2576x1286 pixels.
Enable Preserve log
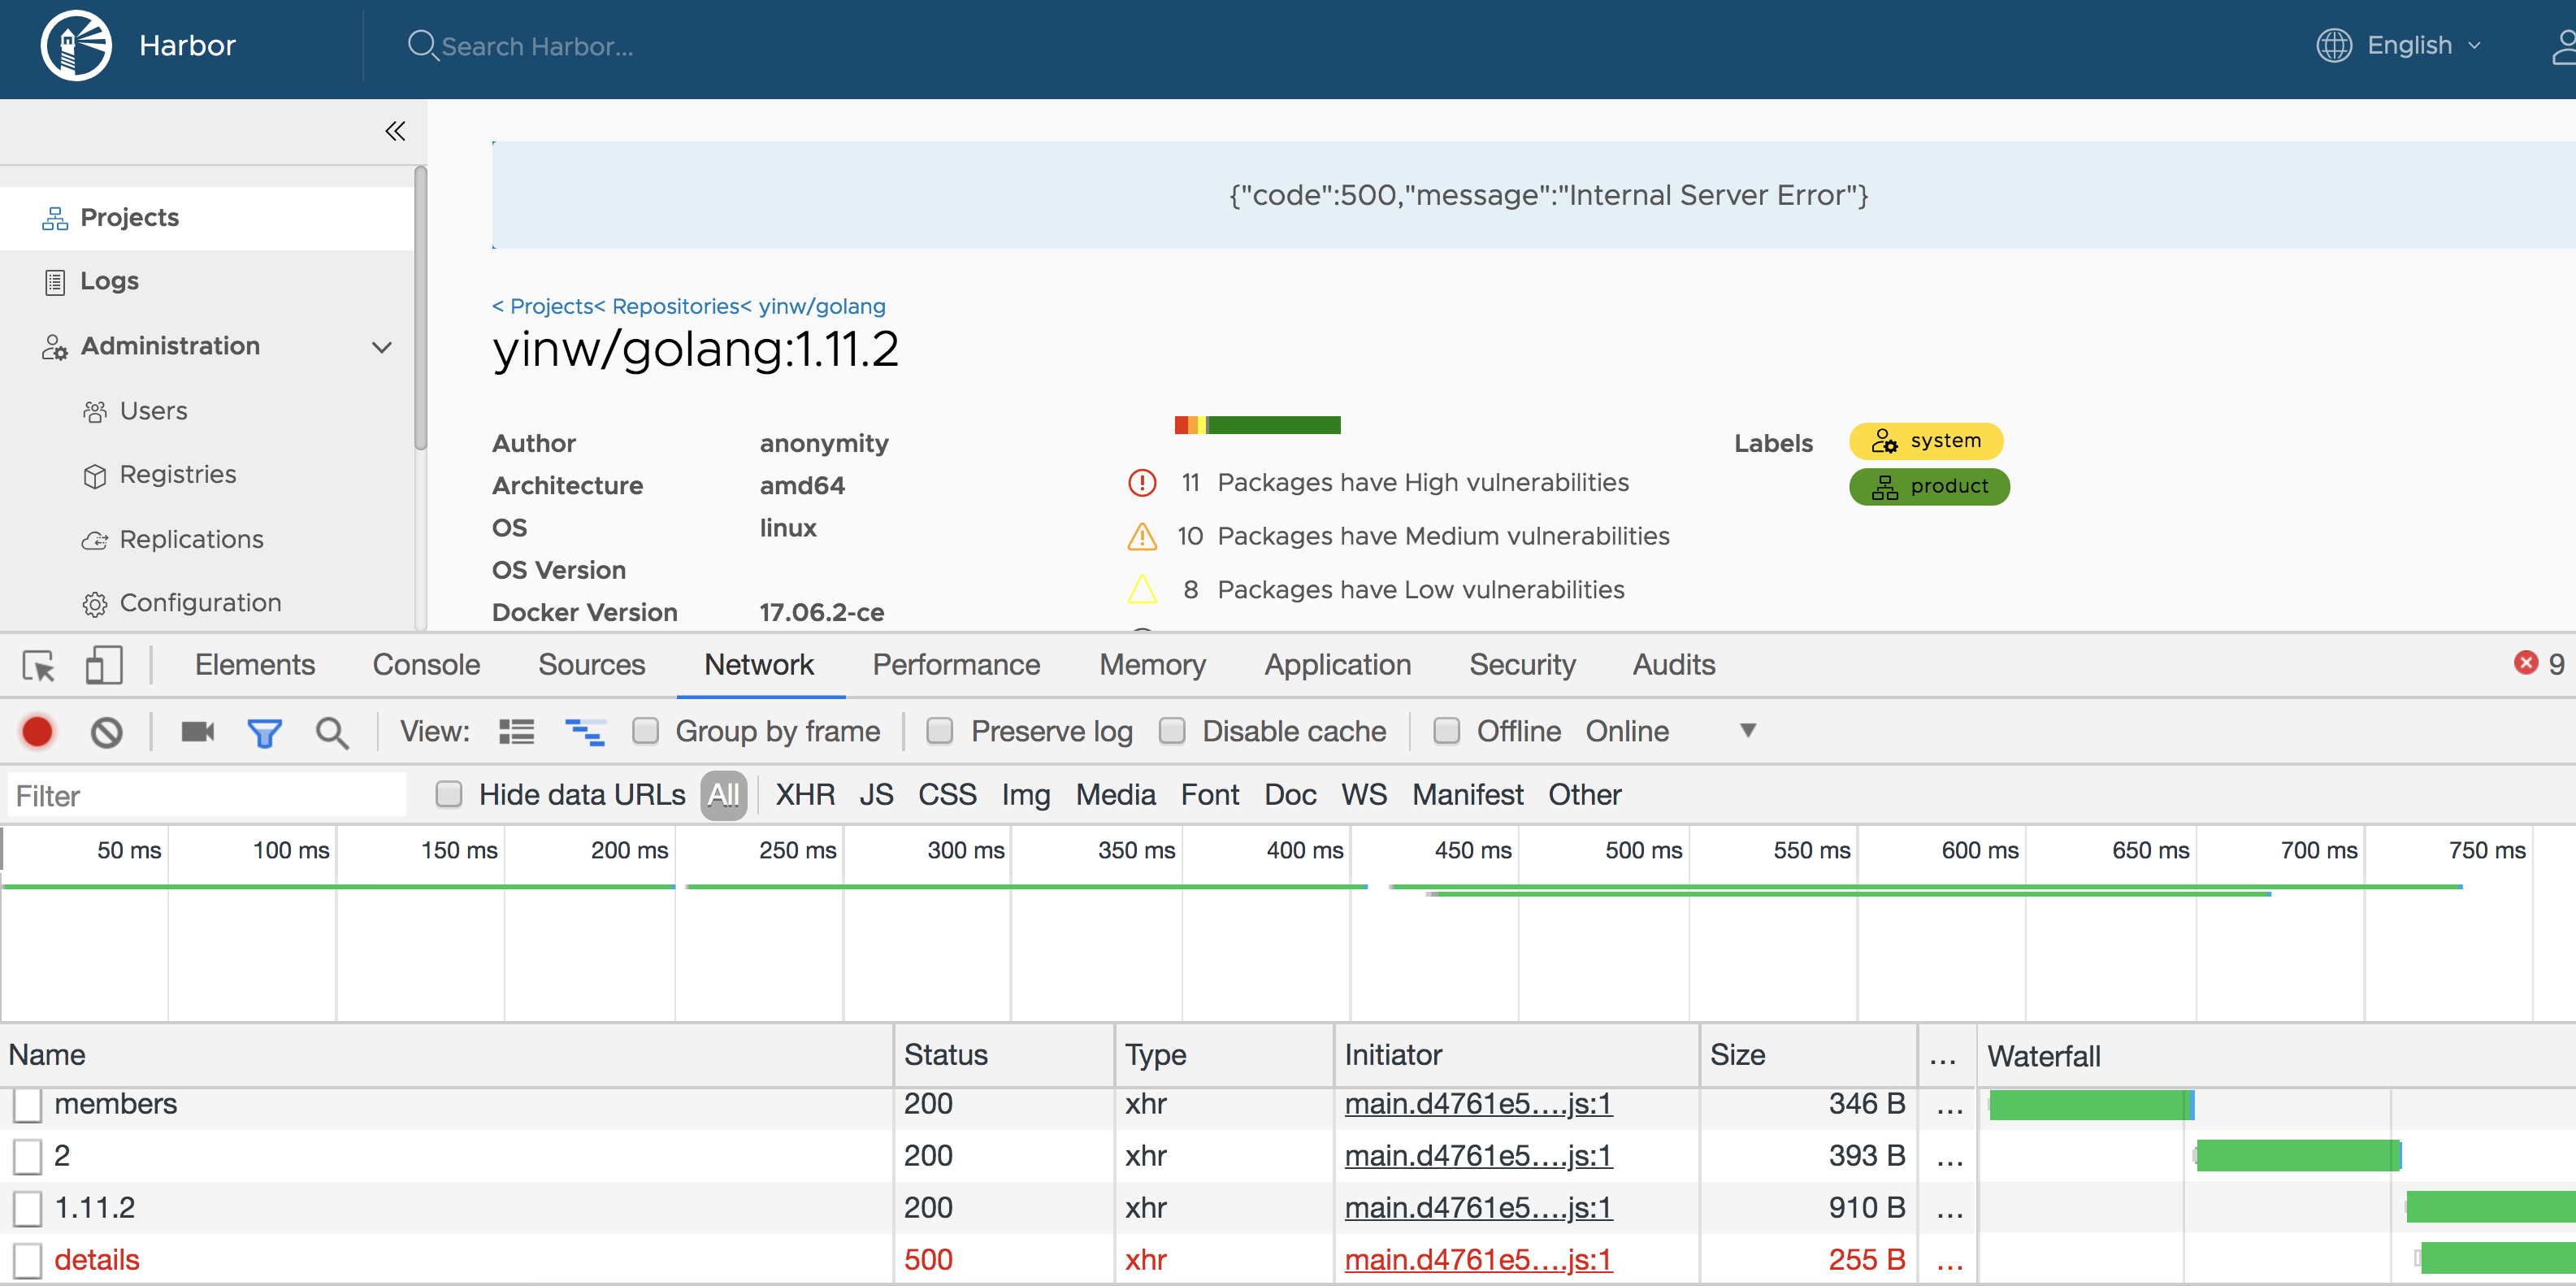tap(940, 731)
